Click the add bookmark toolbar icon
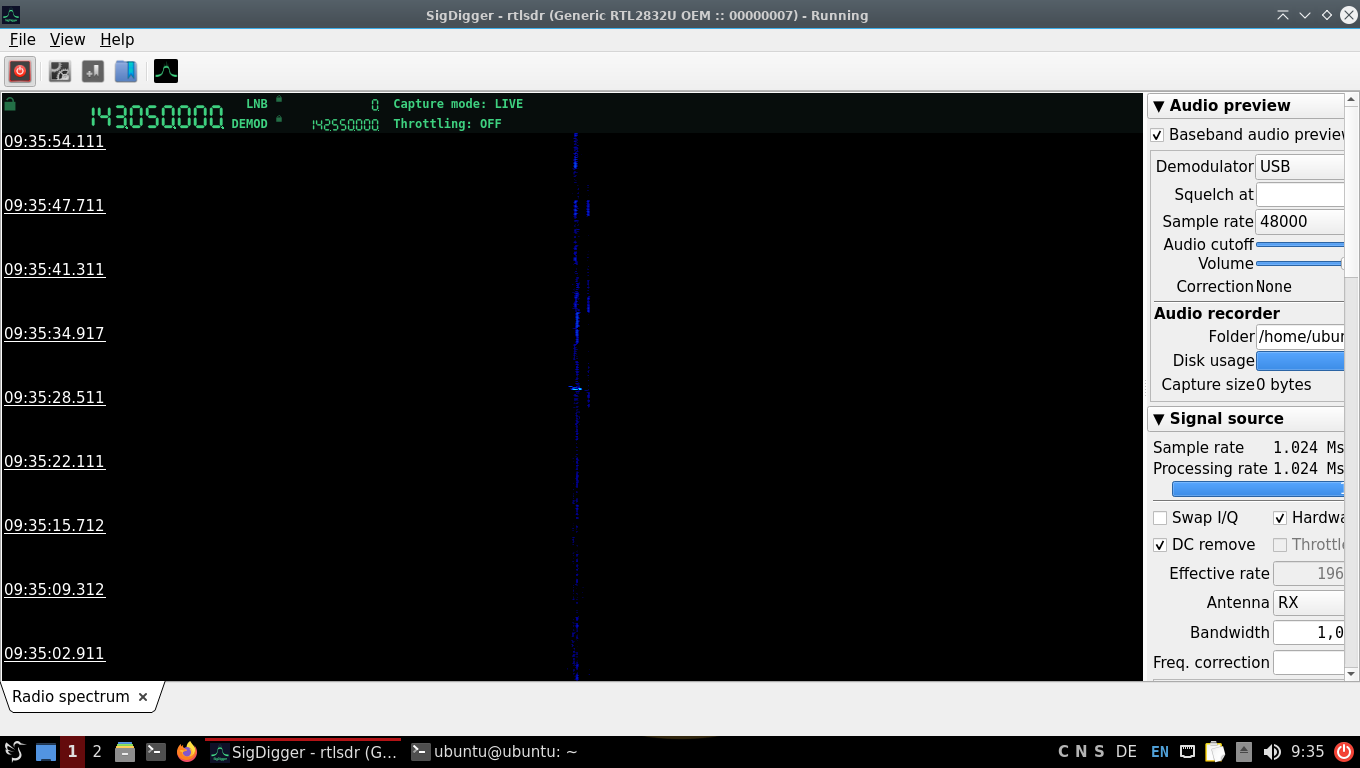The height and width of the screenshot is (768, 1360). click(x=93, y=71)
